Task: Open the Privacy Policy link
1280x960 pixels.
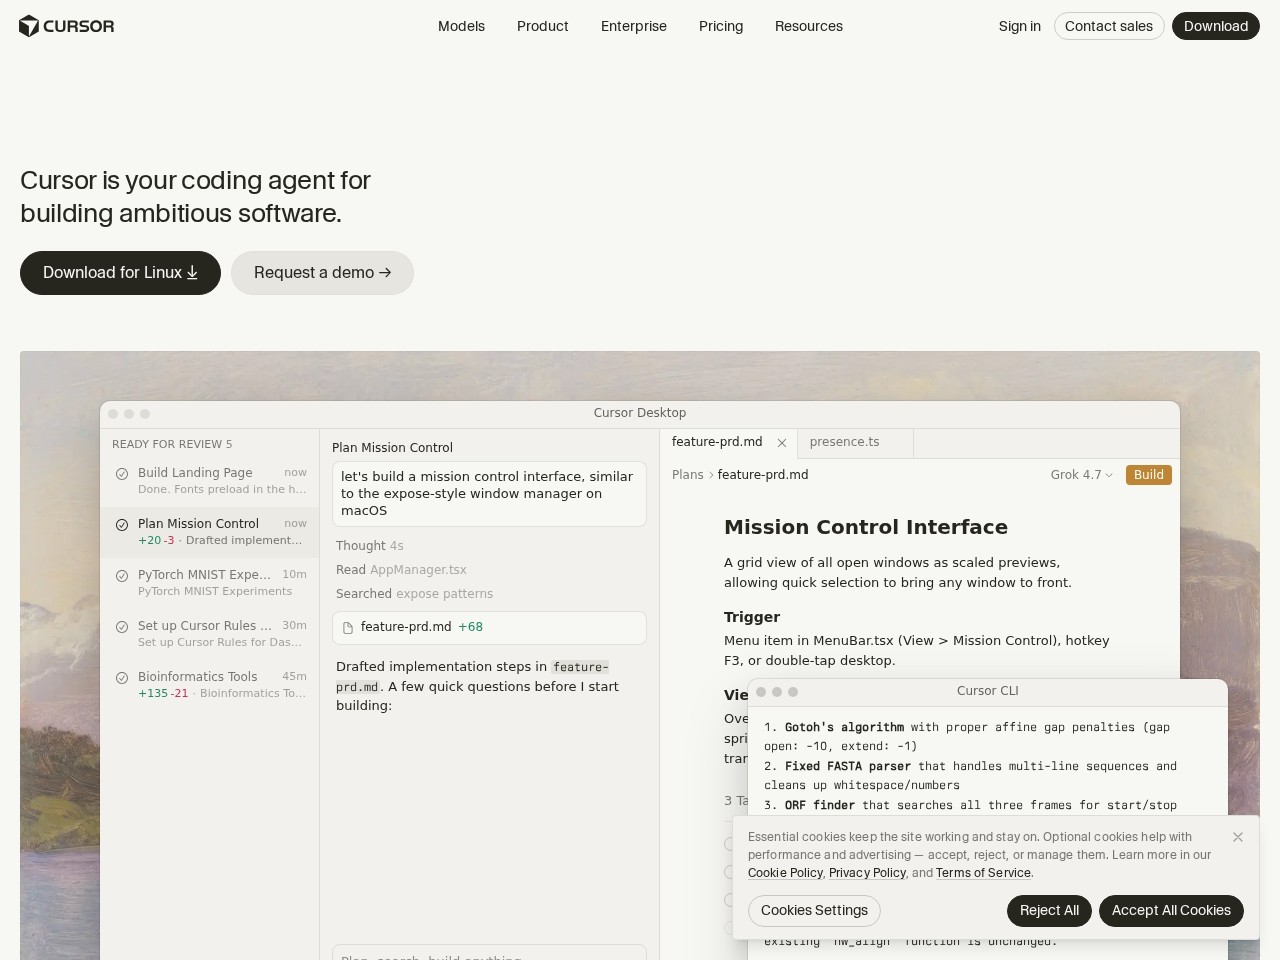Action: (x=867, y=873)
